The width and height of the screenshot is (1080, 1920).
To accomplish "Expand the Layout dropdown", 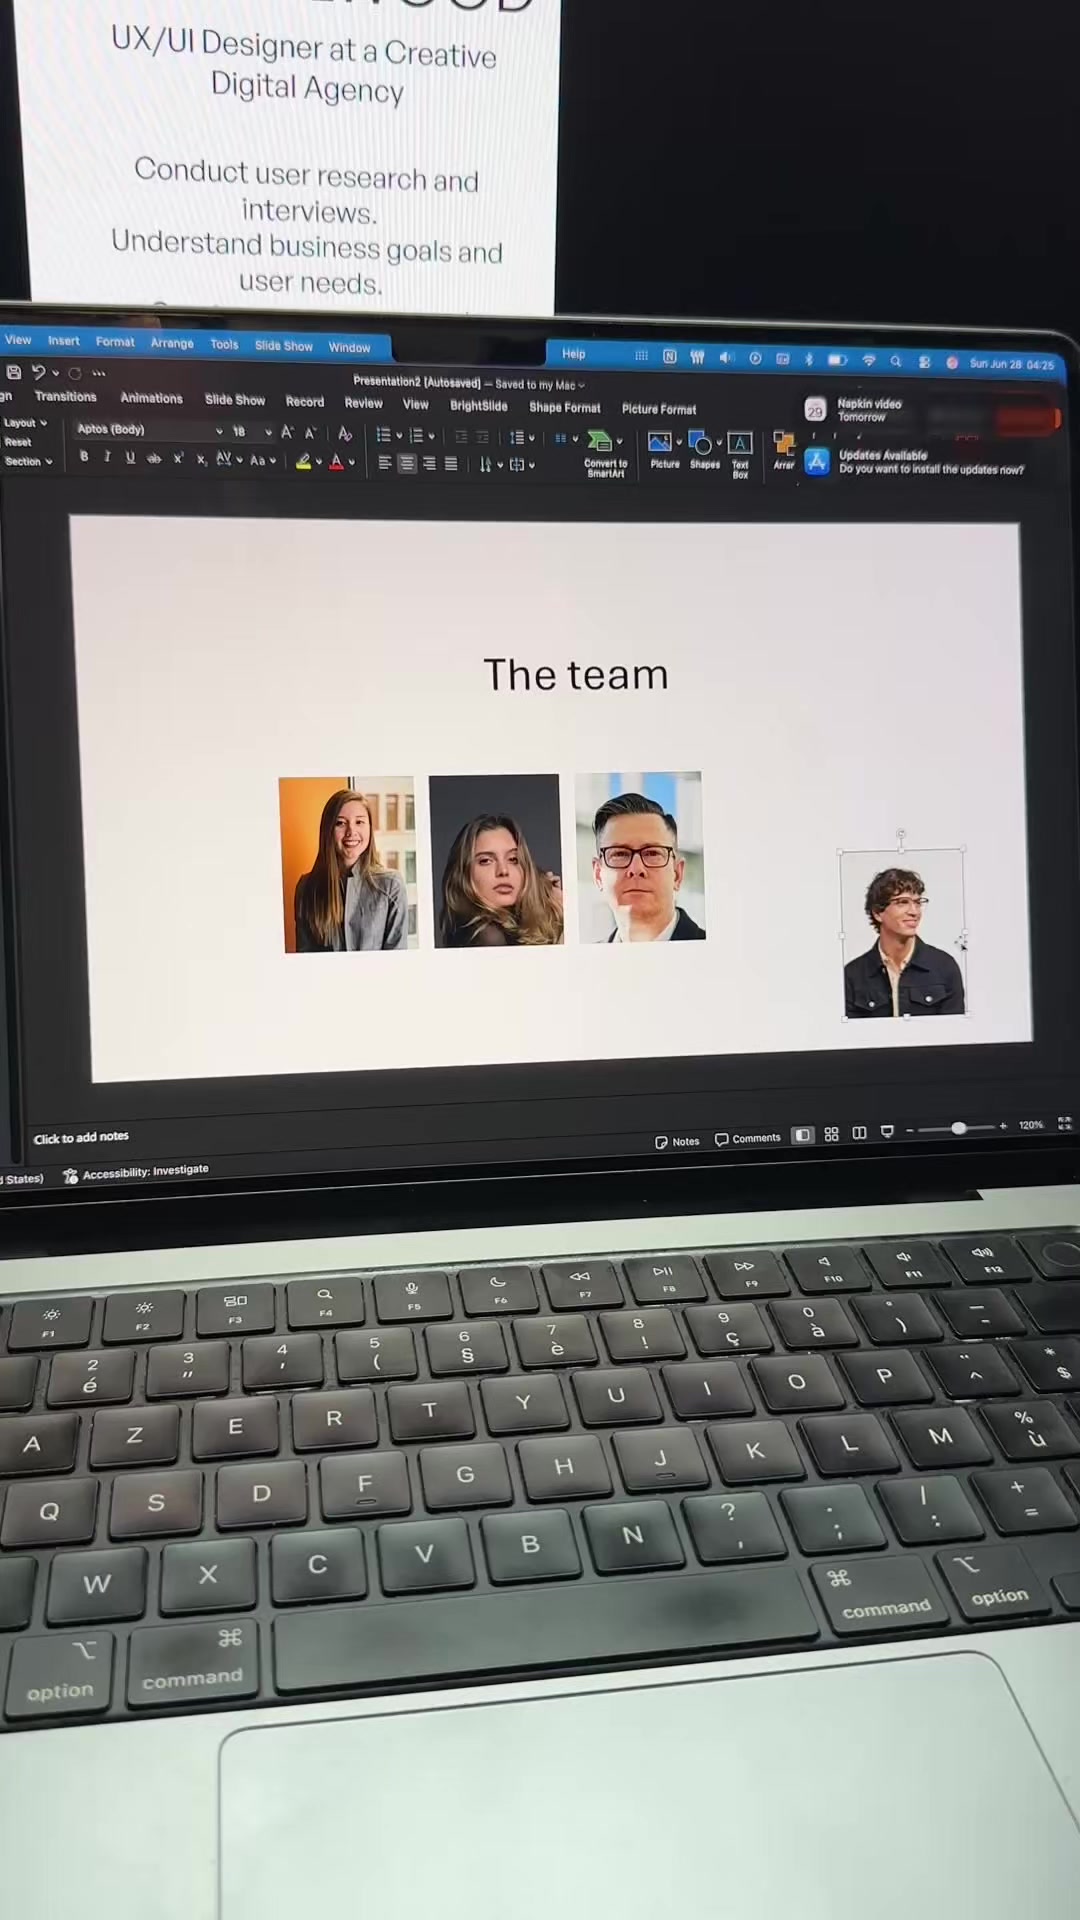I will click(25, 423).
